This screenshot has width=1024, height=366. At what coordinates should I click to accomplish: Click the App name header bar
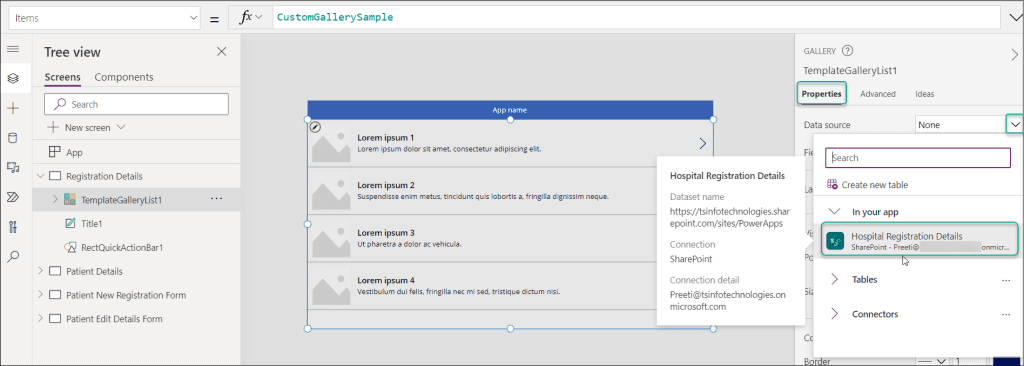(x=510, y=110)
